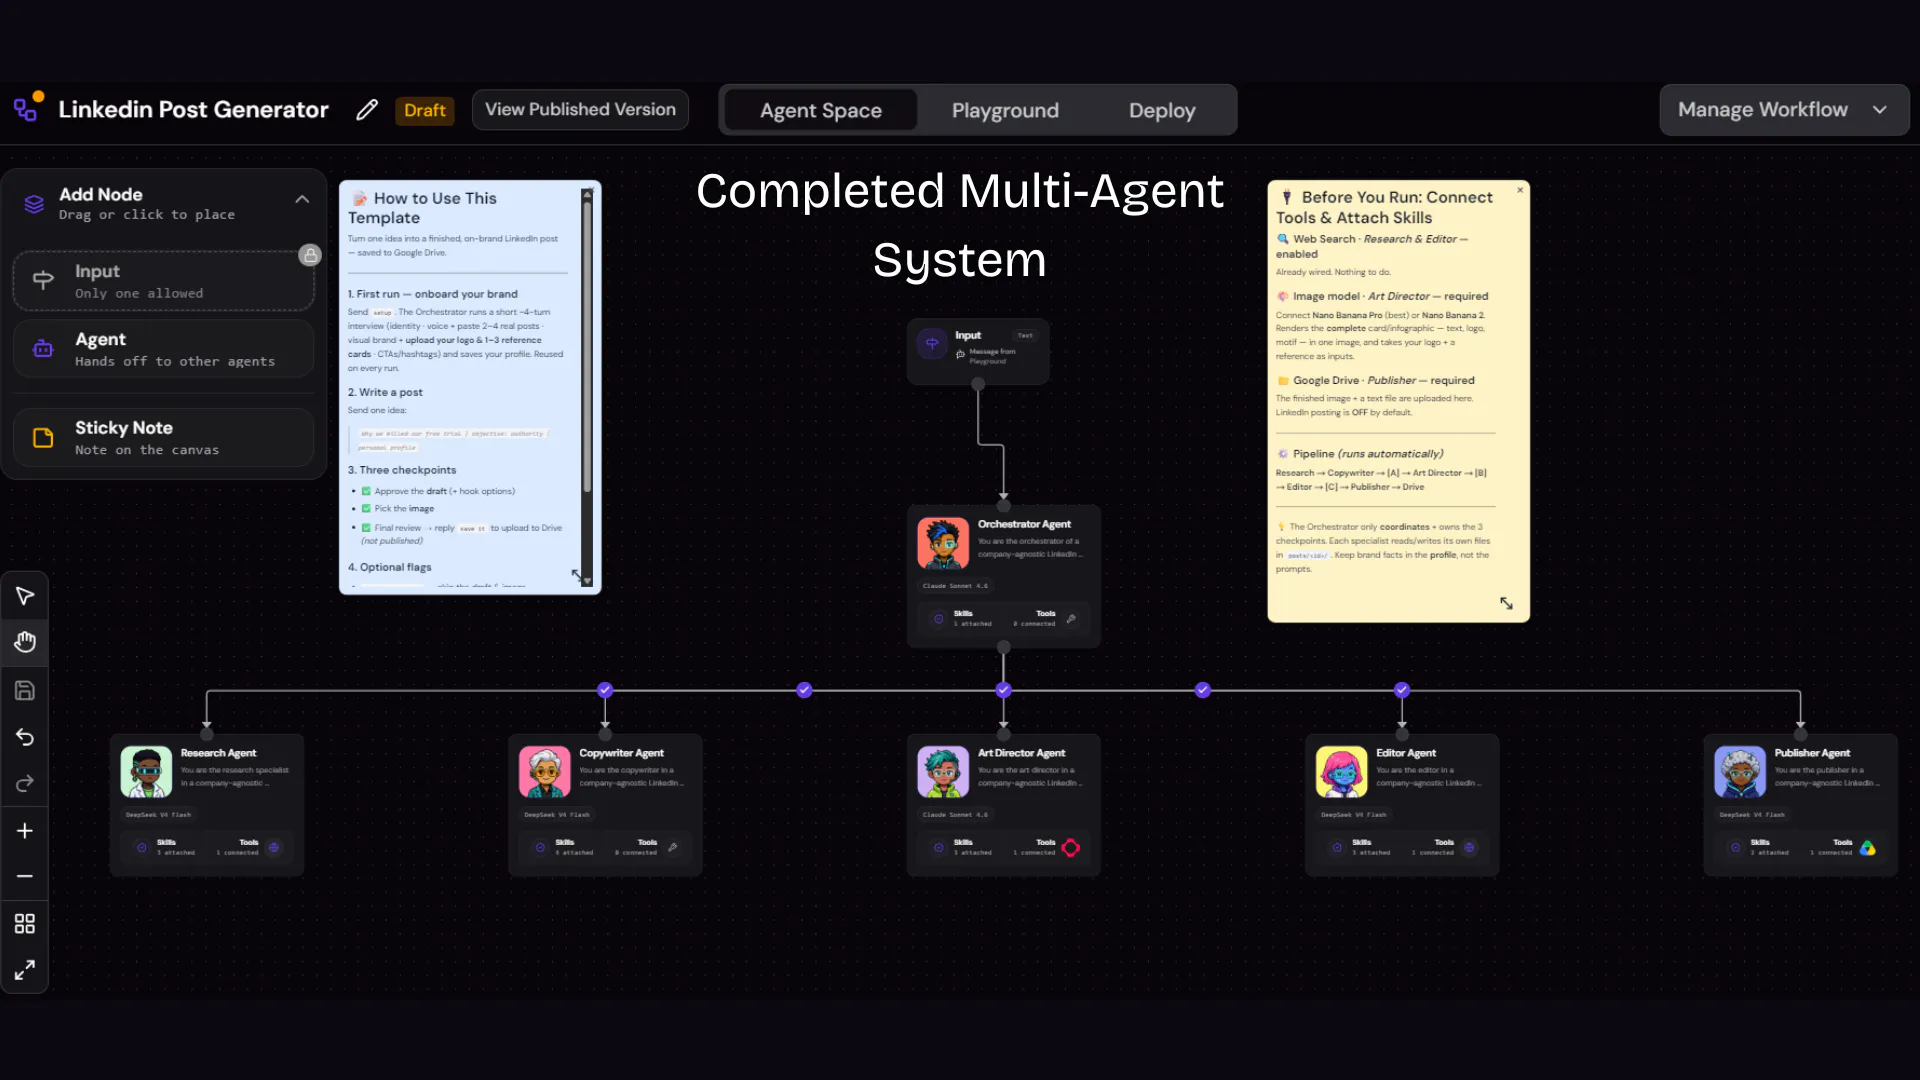
Task: Switch to the Agent Space tab
Action: tap(821, 110)
